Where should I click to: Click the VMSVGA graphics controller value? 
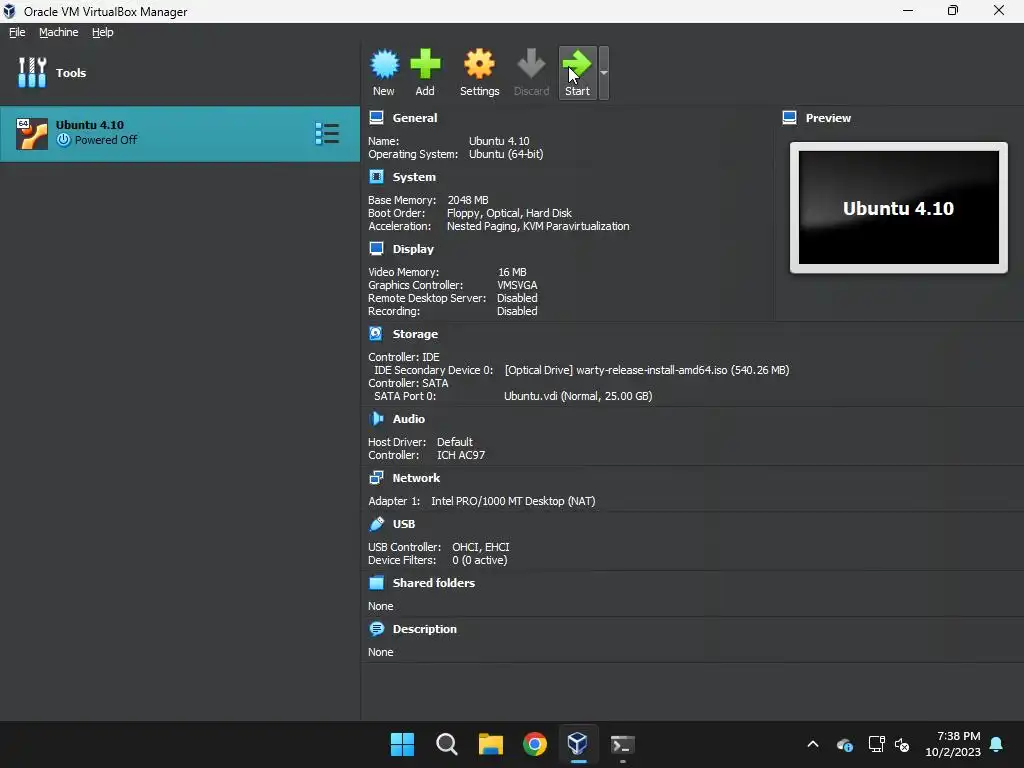(x=517, y=285)
